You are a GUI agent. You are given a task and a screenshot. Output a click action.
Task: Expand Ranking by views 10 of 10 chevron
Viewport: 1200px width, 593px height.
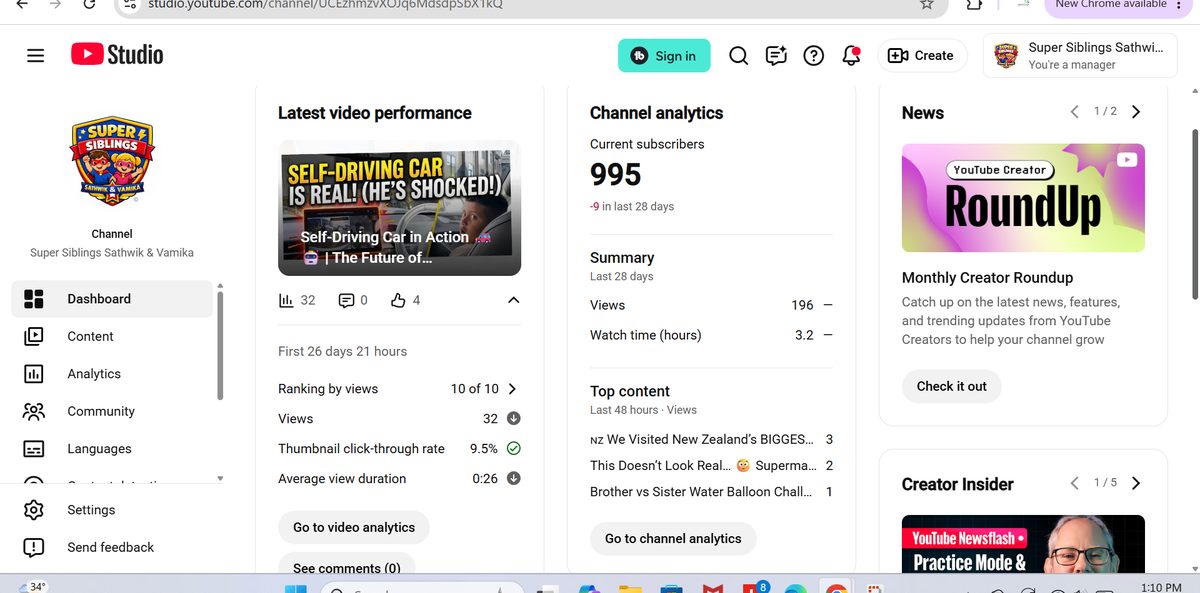coord(512,389)
